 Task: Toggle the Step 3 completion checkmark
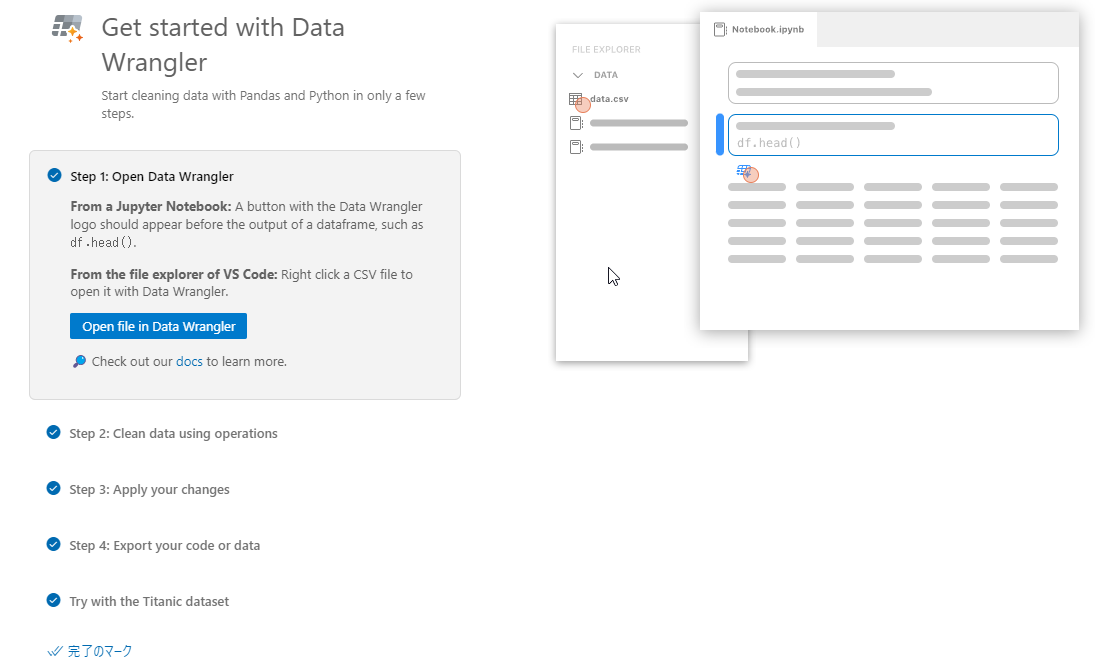(x=53, y=489)
